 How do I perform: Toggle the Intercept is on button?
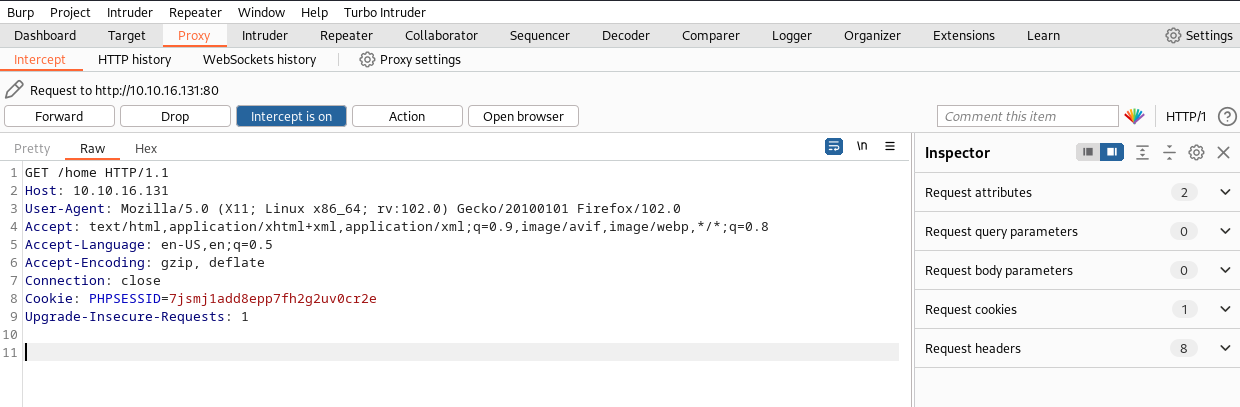click(x=291, y=116)
